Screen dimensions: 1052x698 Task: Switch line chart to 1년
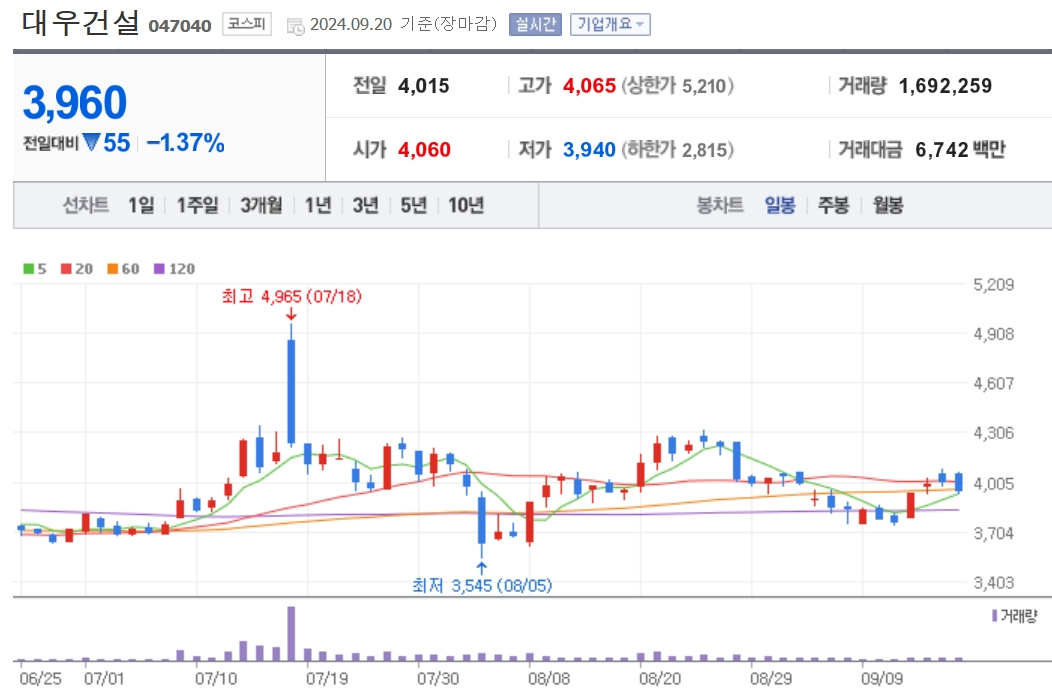[x=318, y=205]
